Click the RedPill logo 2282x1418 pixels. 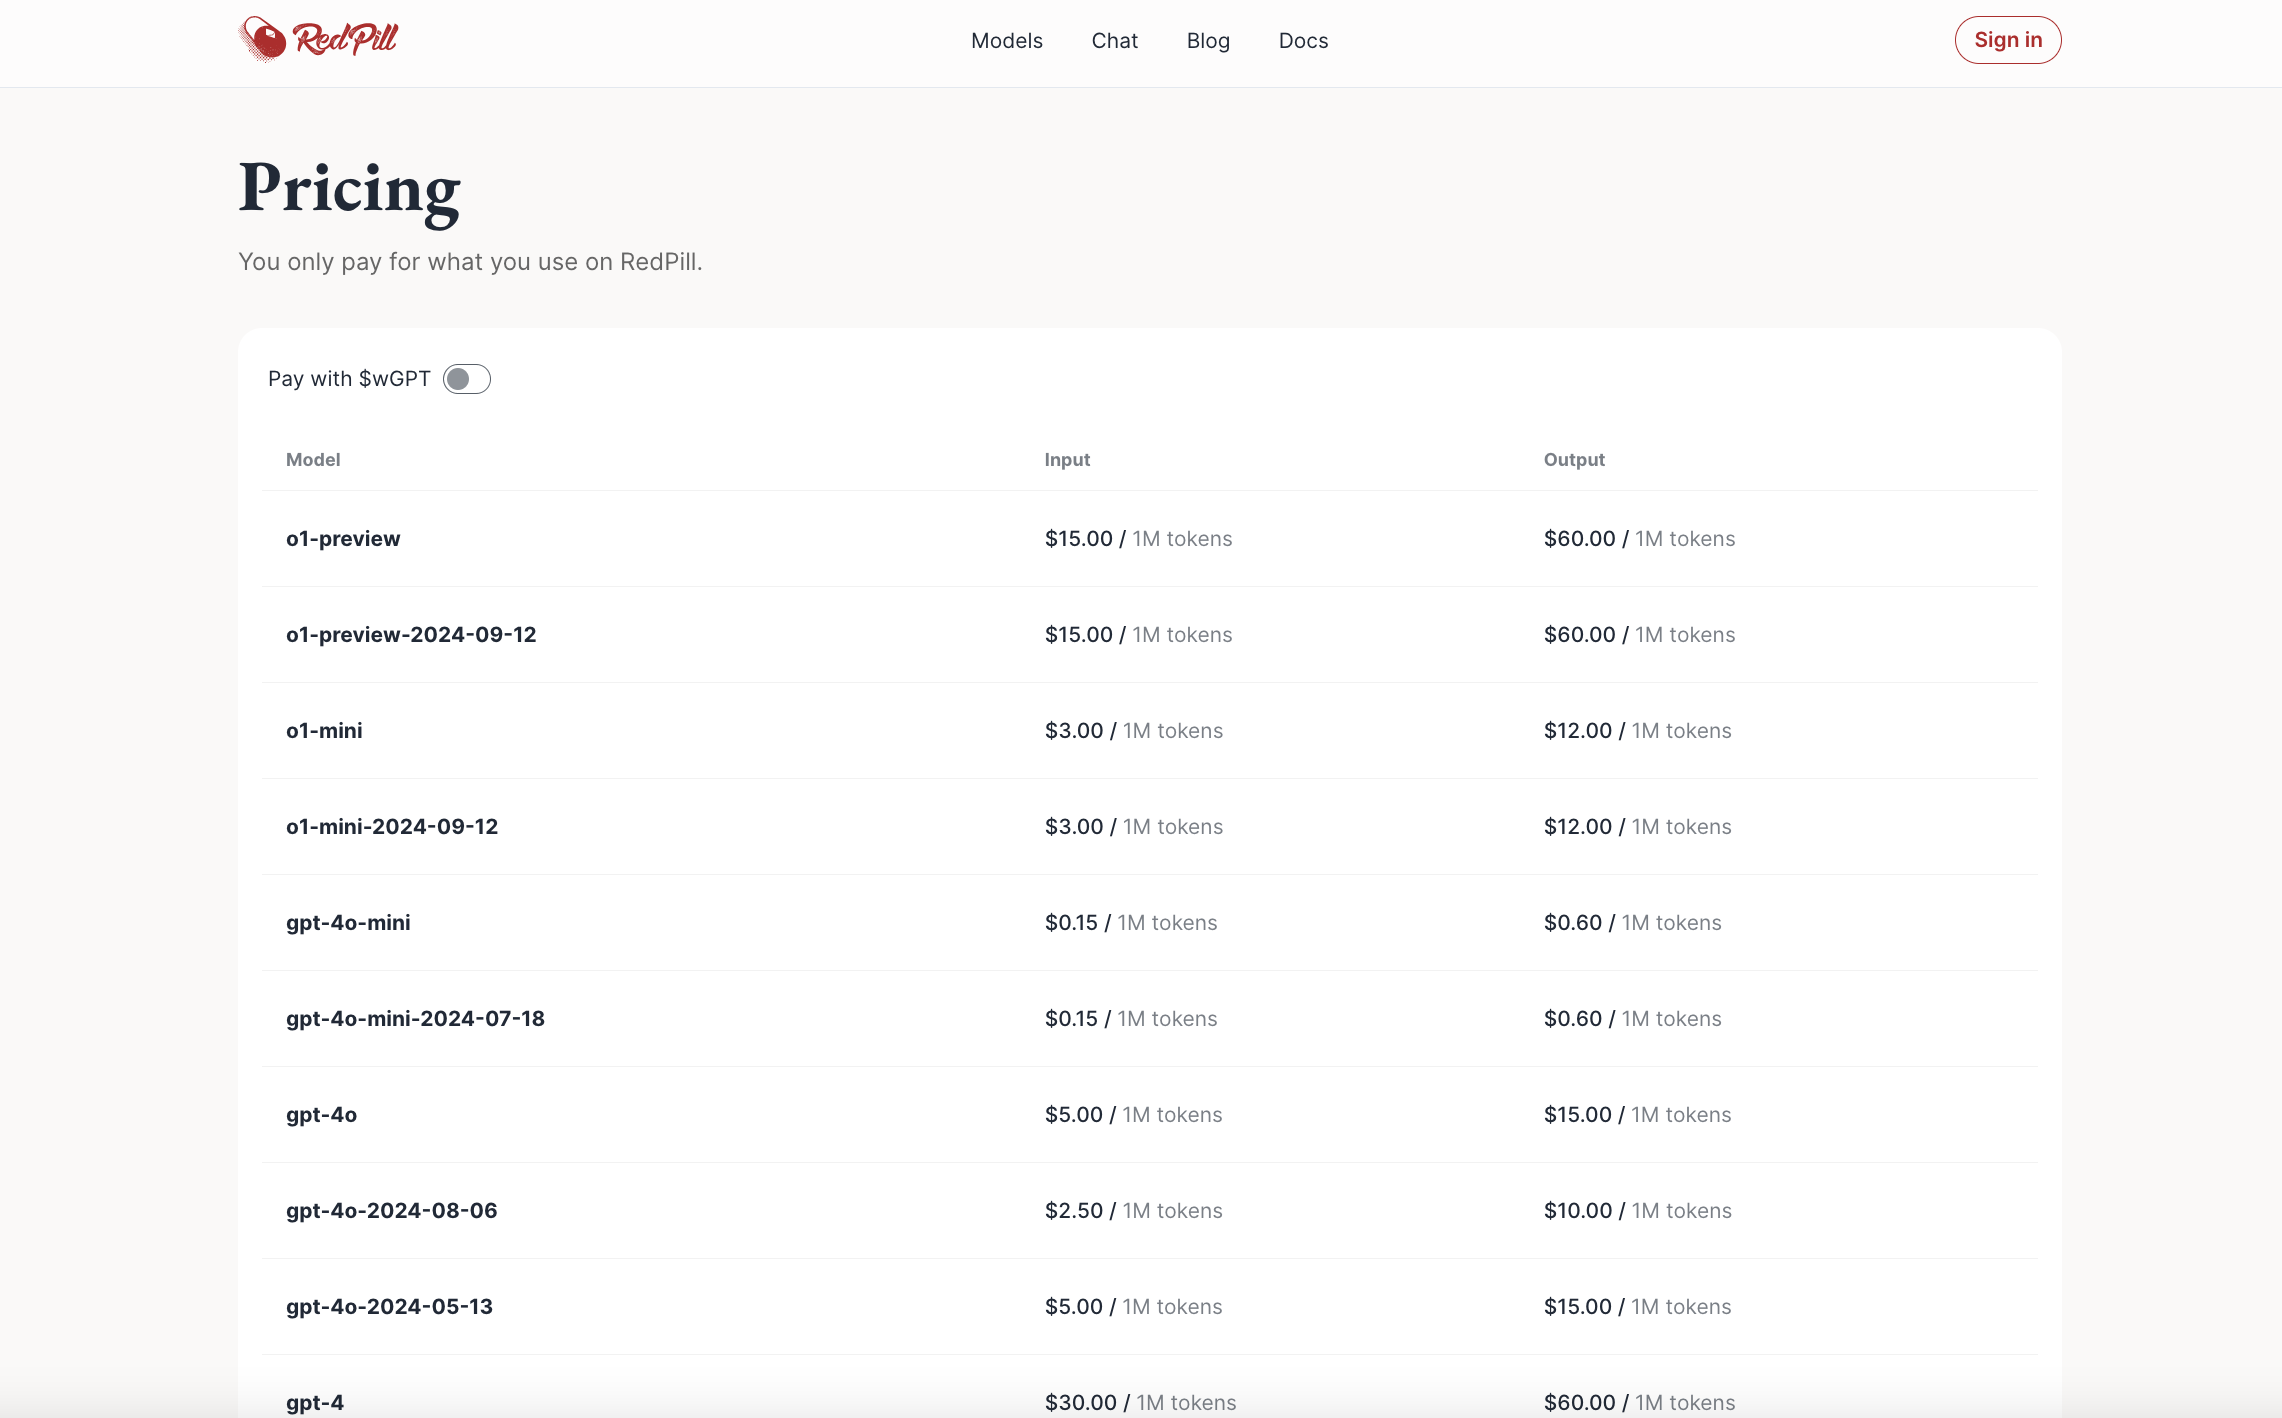(318, 40)
